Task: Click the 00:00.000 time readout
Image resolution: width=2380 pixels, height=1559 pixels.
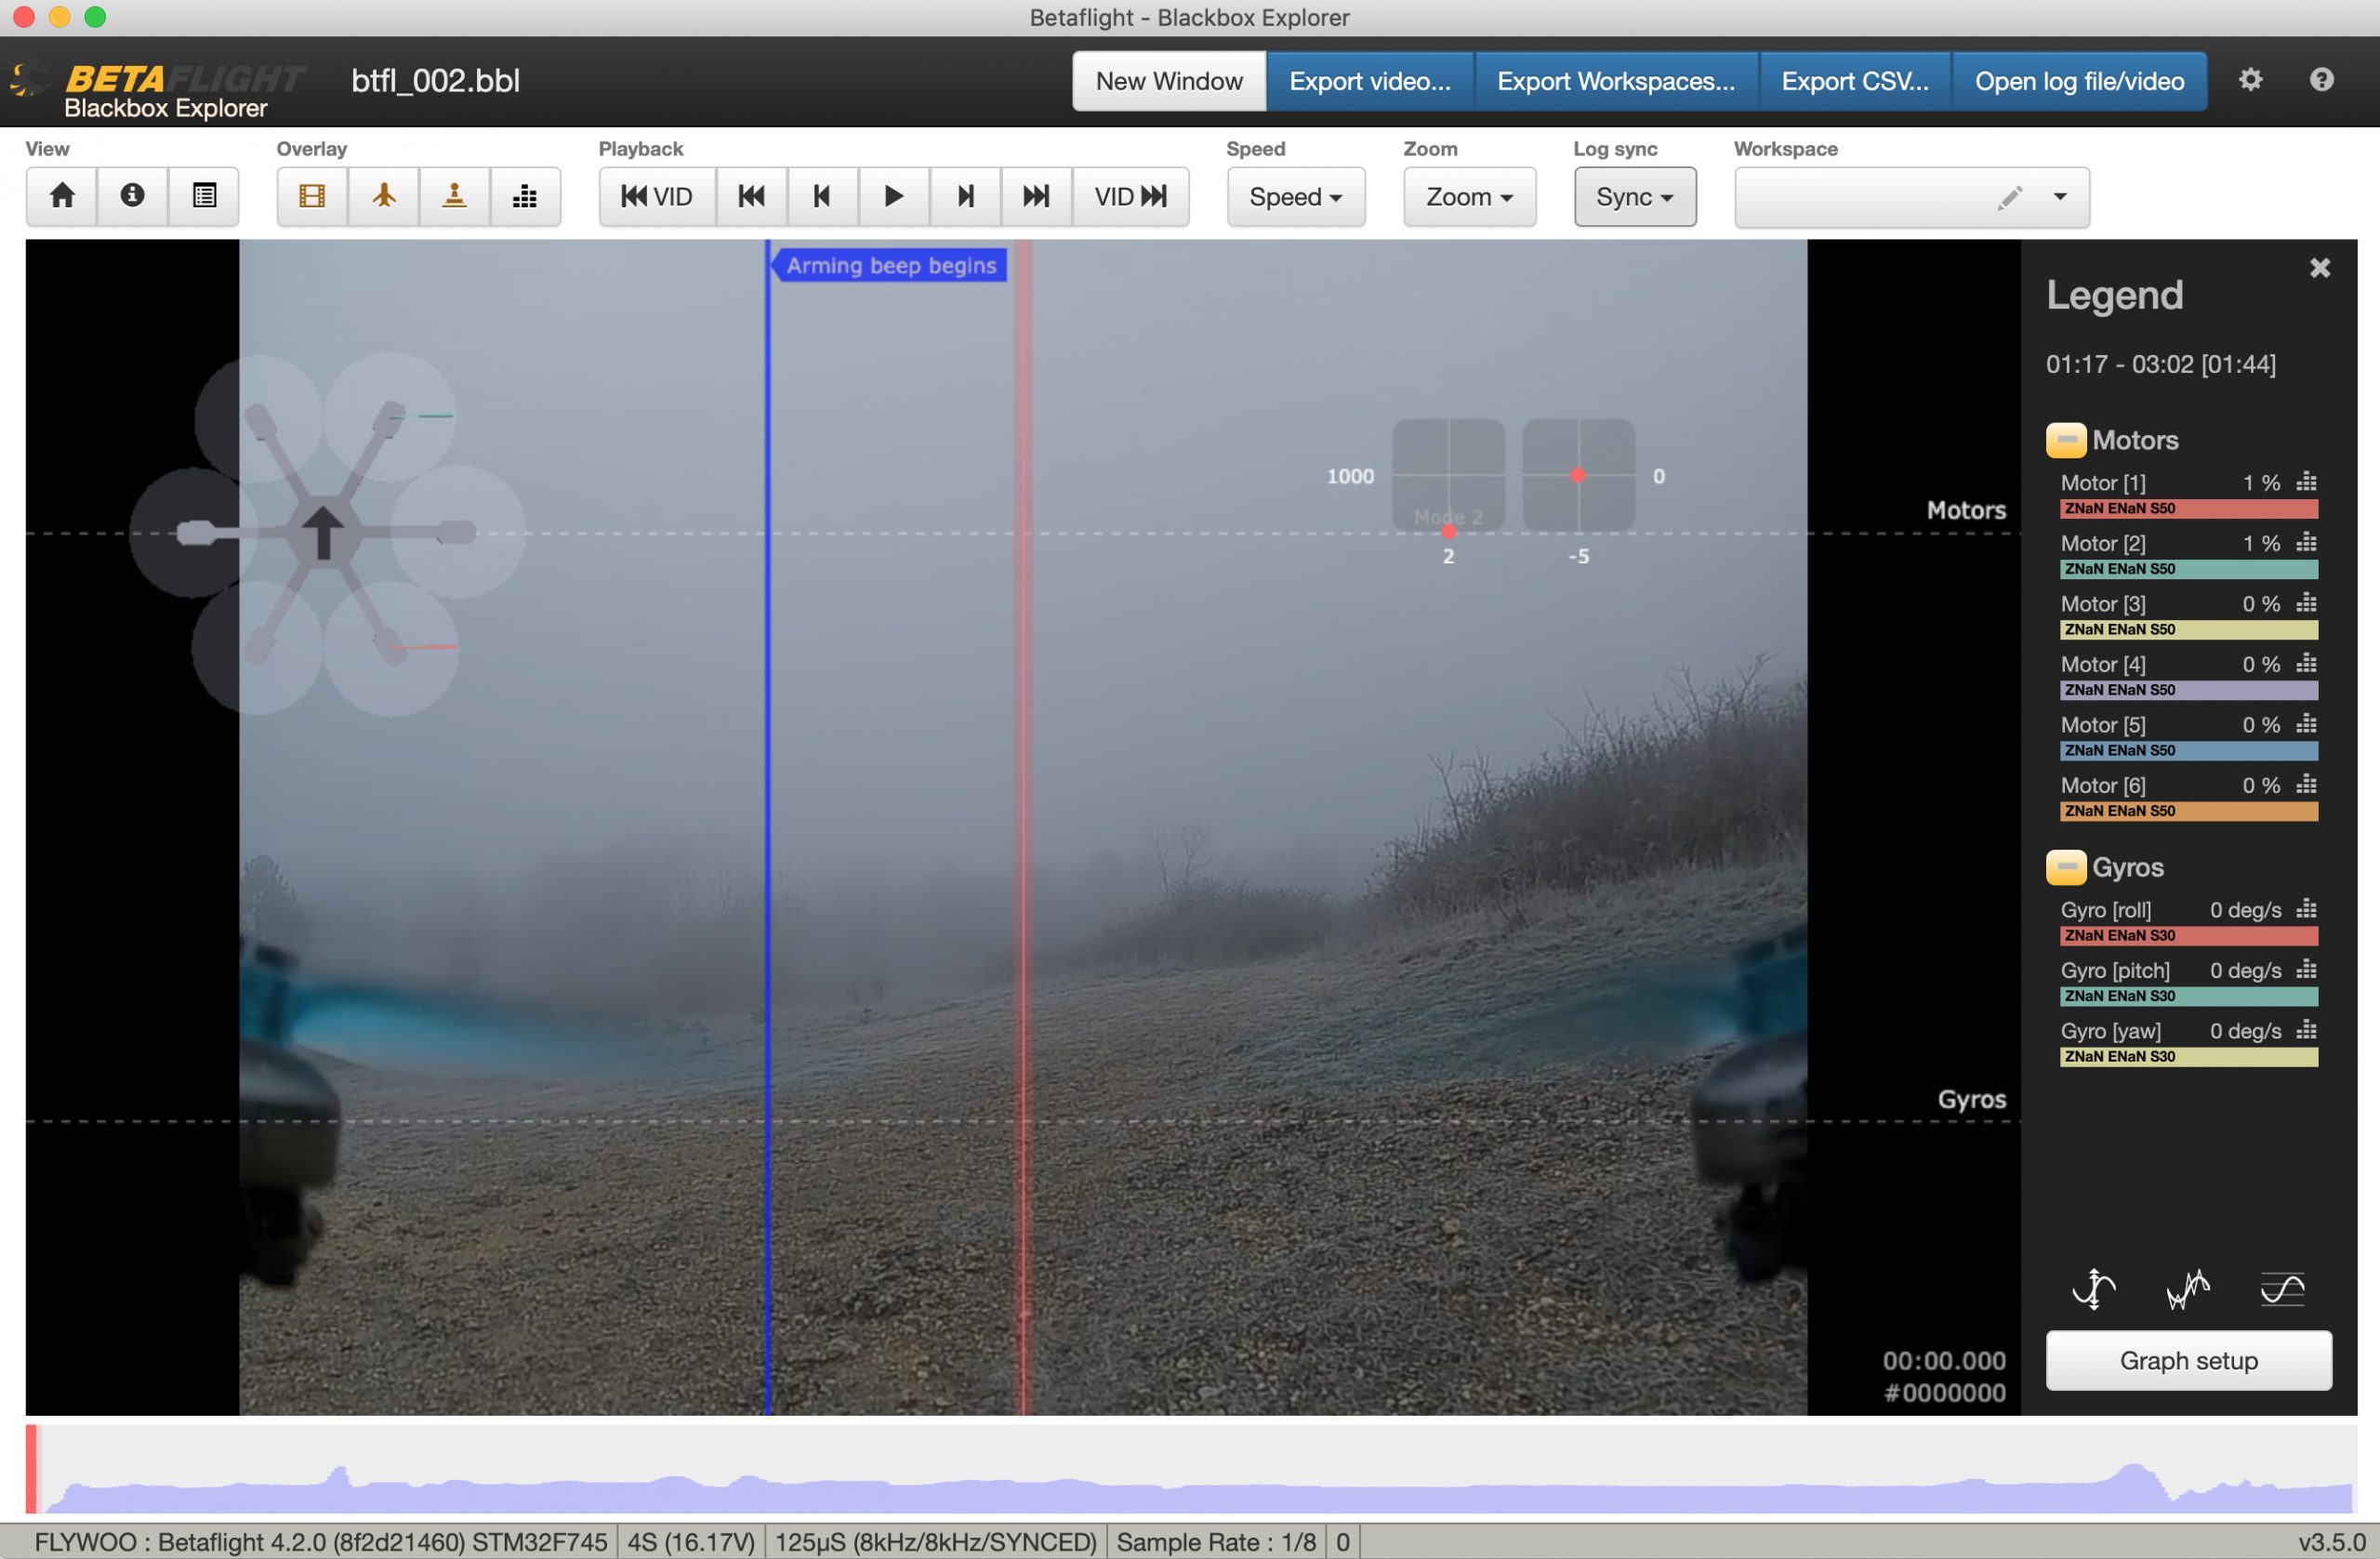Action: tap(1944, 1361)
